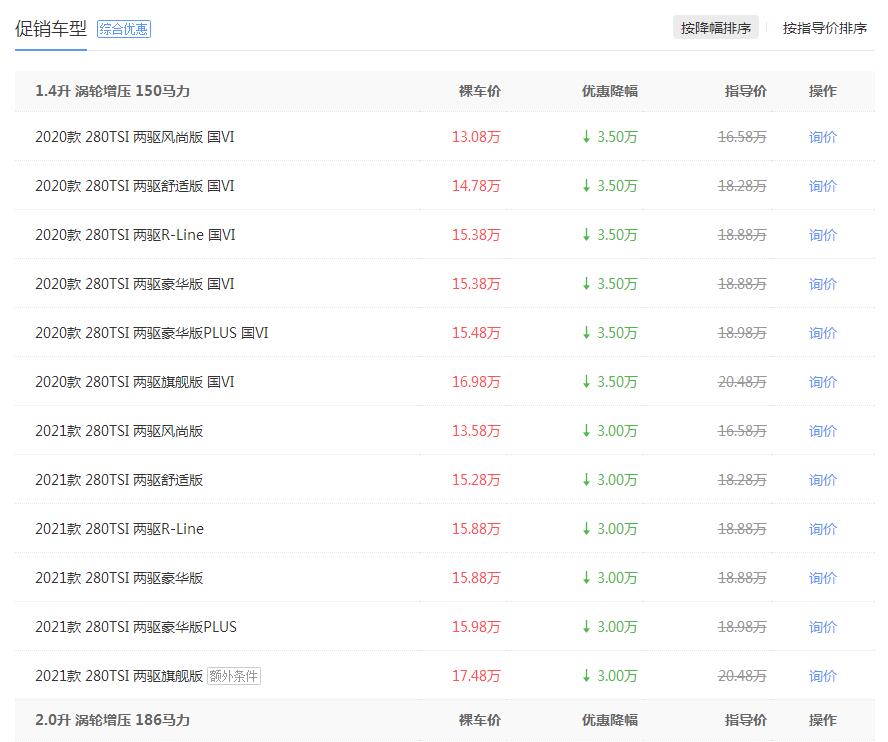Viewport: 888px width, 742px height.
Task: Click the 综合优惠 tag
Action: point(124,29)
